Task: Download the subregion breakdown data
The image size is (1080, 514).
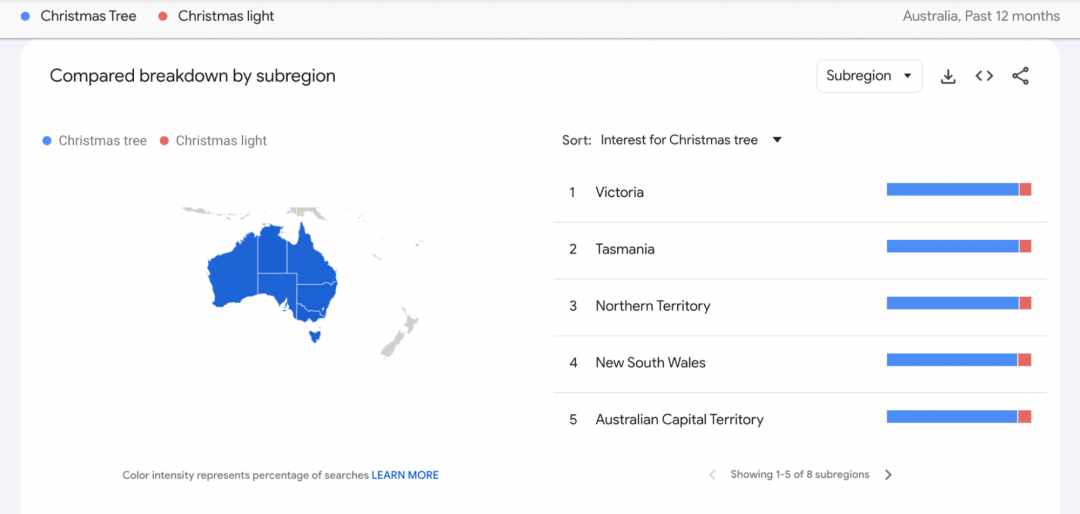Action: point(948,76)
